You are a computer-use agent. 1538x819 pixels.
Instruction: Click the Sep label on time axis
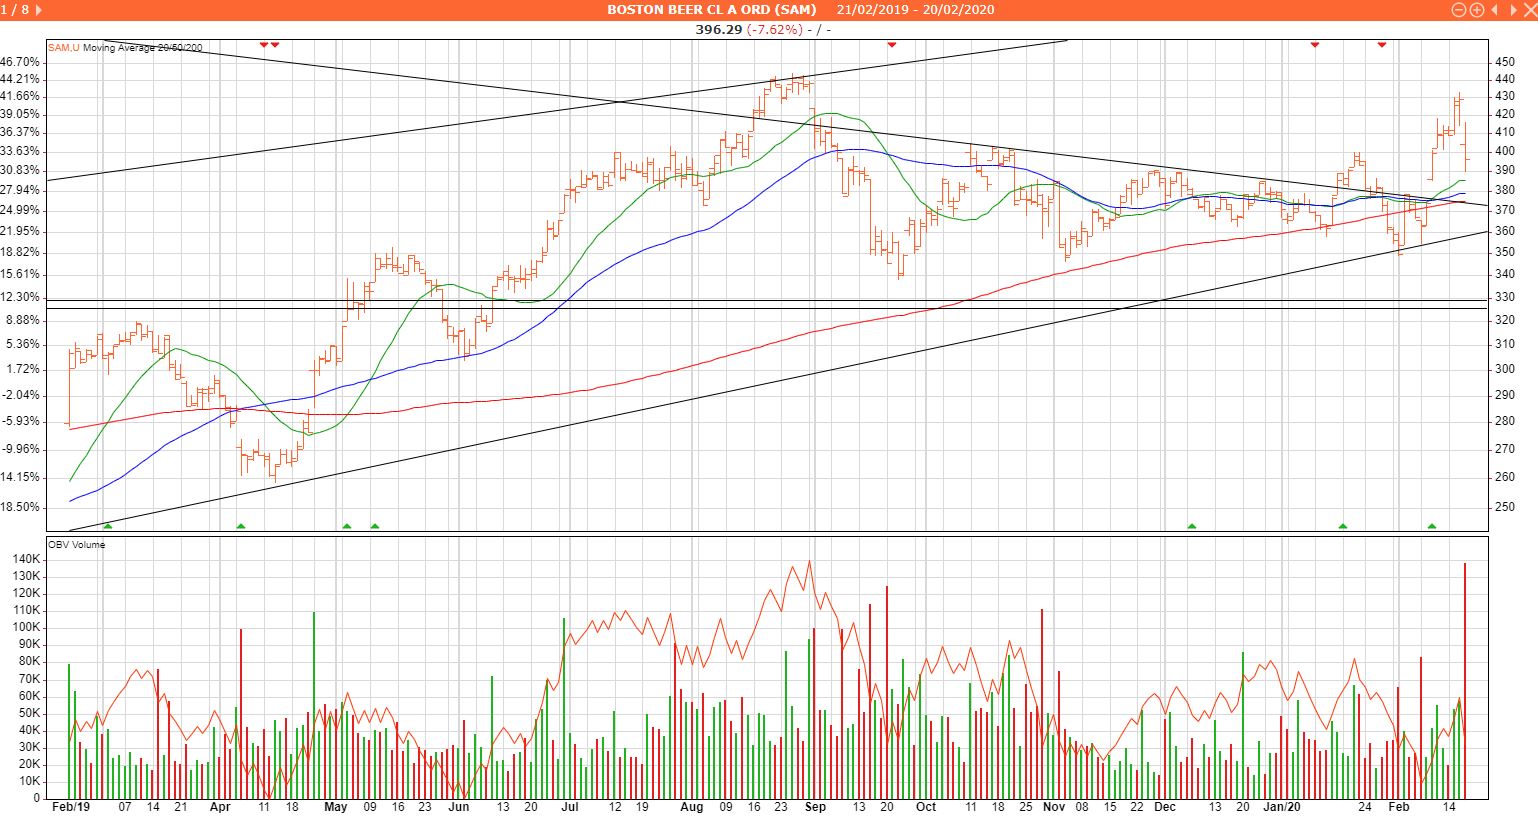816,806
